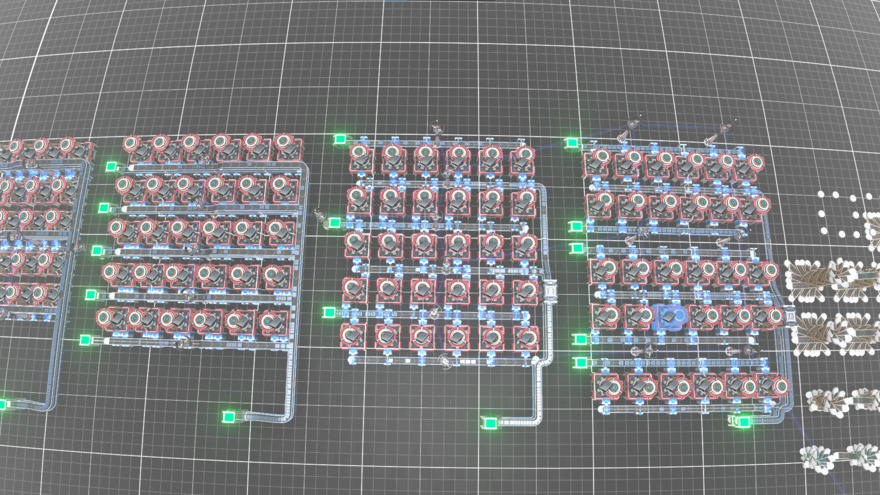
Task: Click lowest green marker left of second block
Action: coord(85,340)
